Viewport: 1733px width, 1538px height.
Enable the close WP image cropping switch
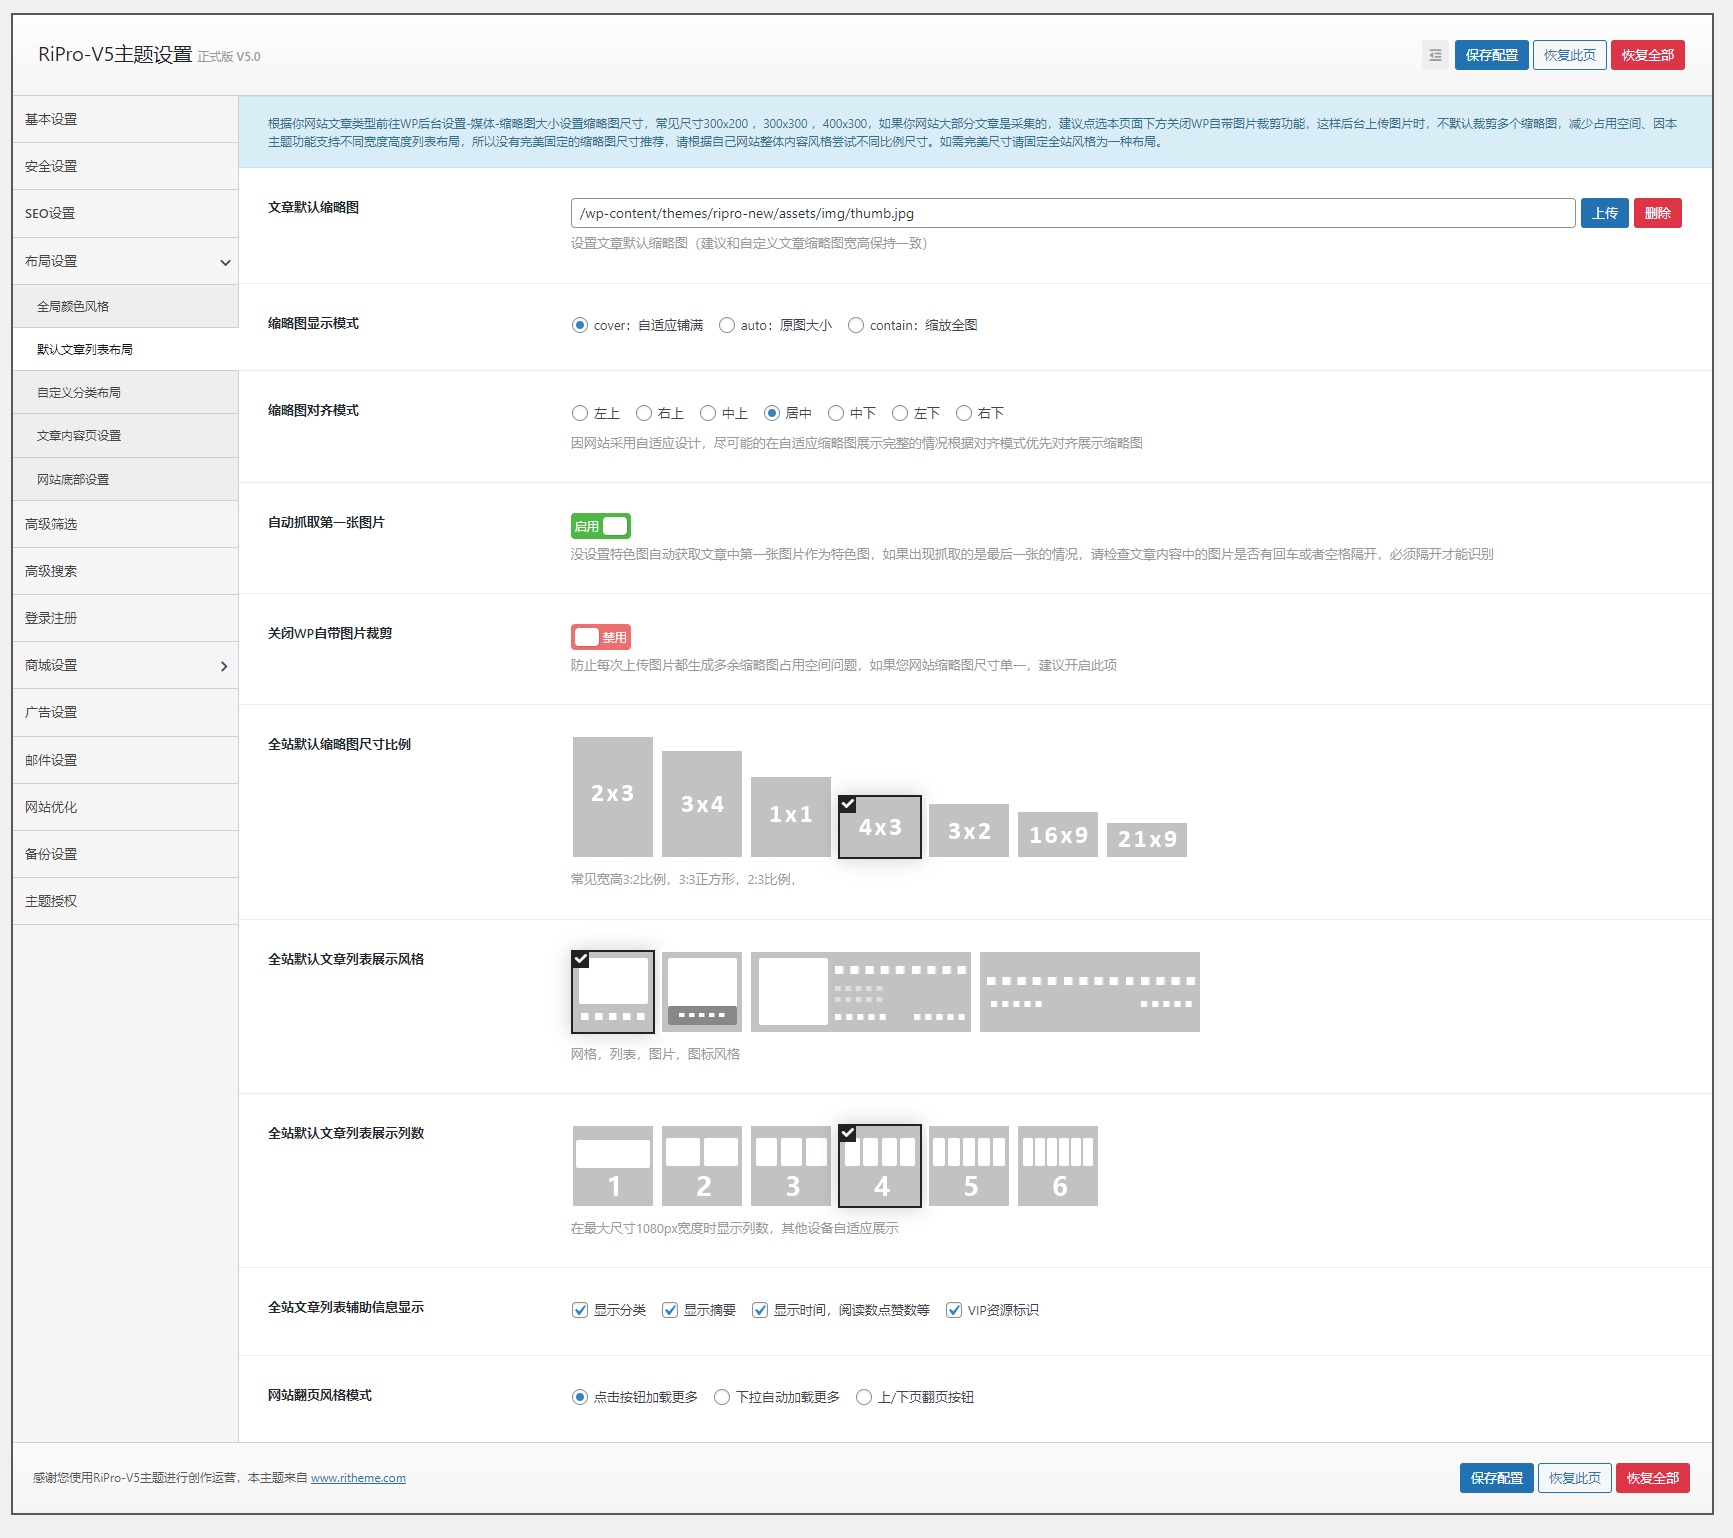[x=600, y=637]
